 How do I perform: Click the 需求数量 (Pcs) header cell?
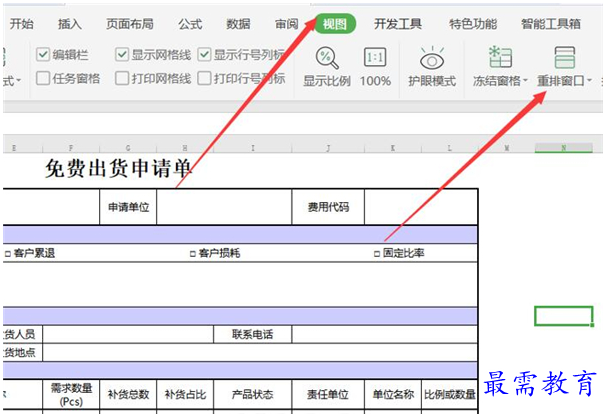[71, 395]
